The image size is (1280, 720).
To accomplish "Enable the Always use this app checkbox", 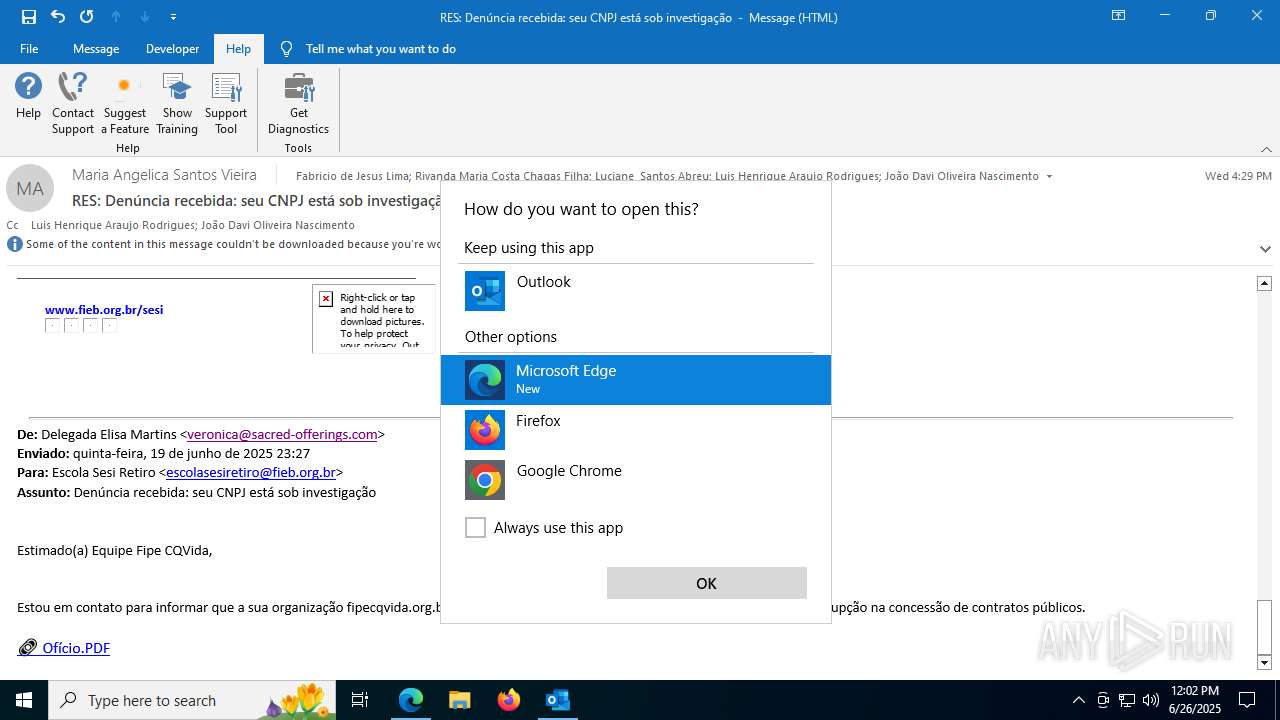I will tap(475, 528).
